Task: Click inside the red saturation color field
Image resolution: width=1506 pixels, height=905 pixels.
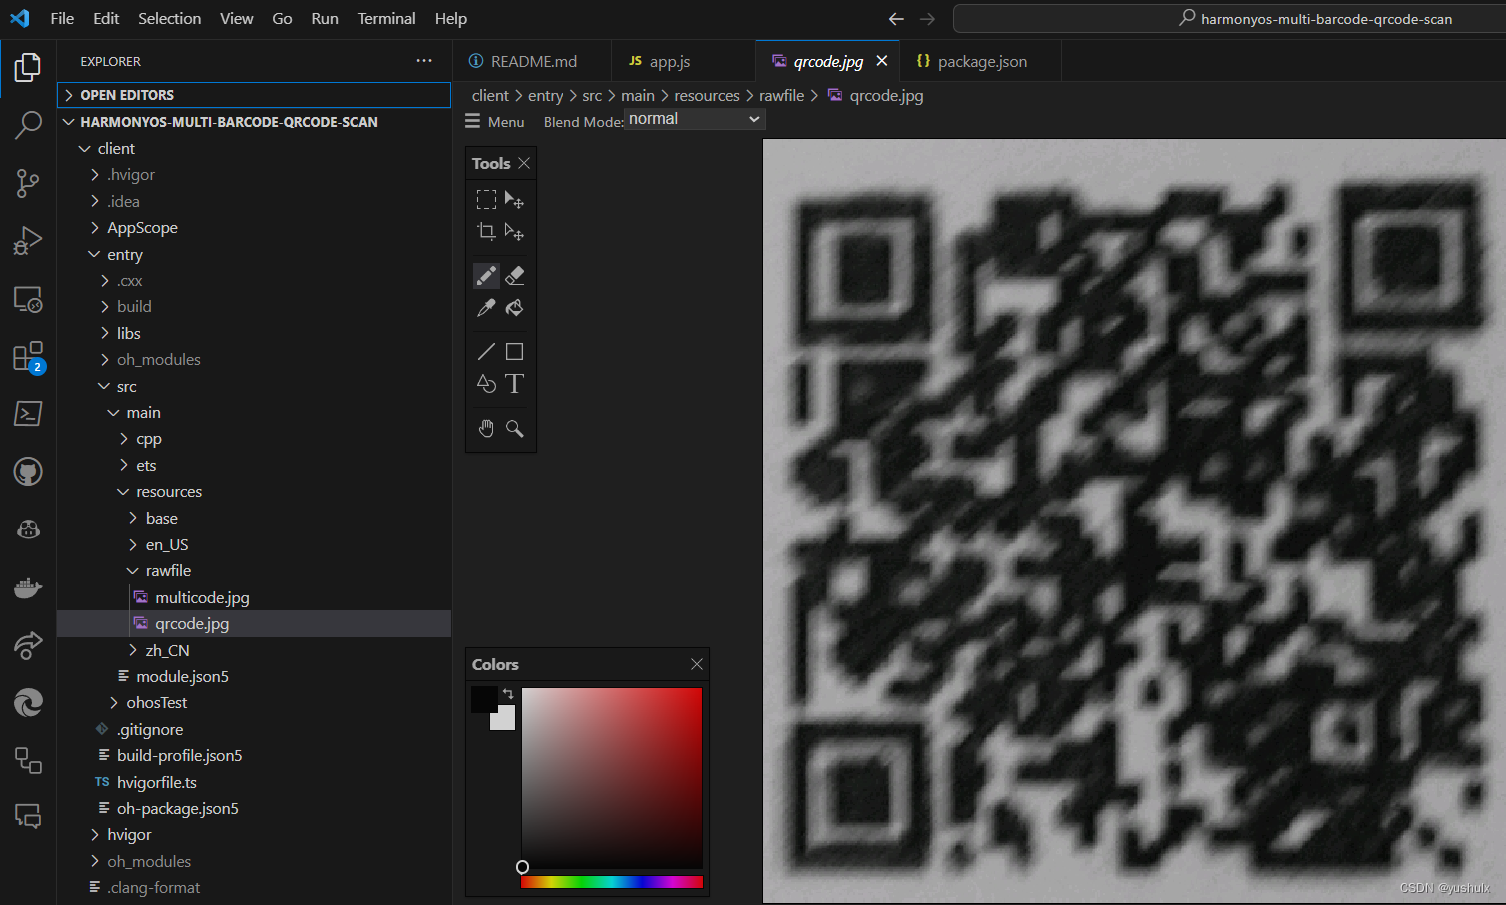Action: click(612, 777)
